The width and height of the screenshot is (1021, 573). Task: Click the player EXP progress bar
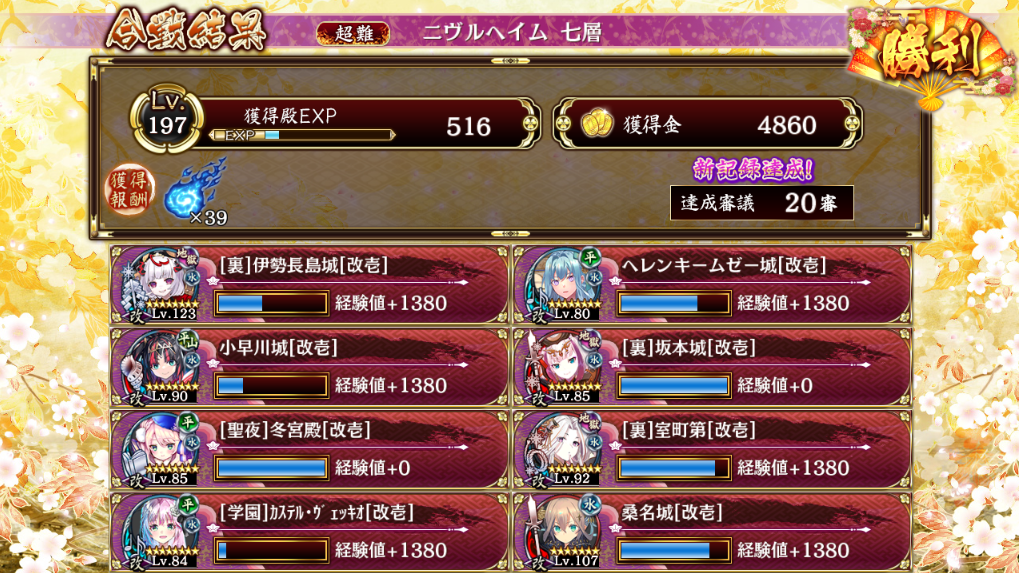[303, 135]
